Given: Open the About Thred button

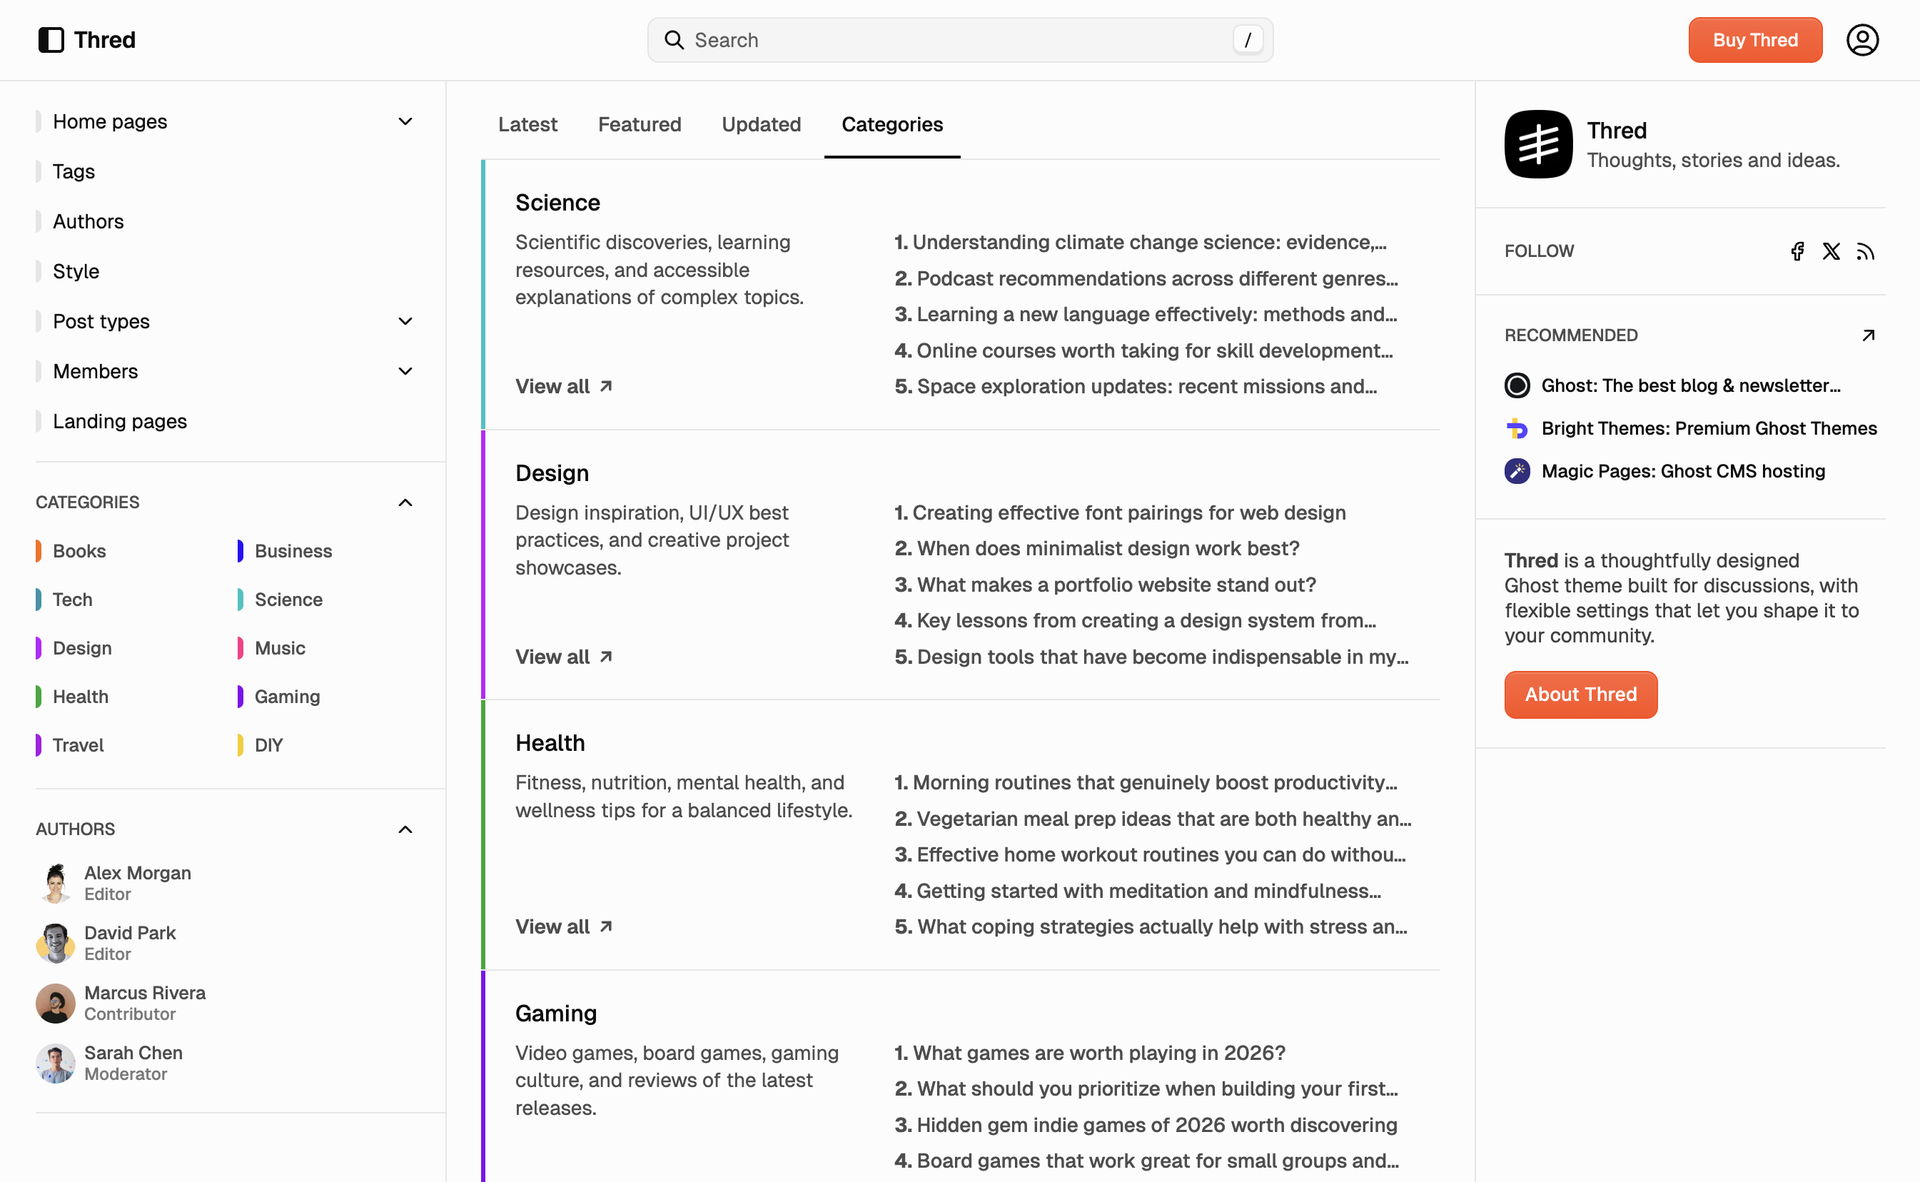Looking at the screenshot, I should 1580,694.
